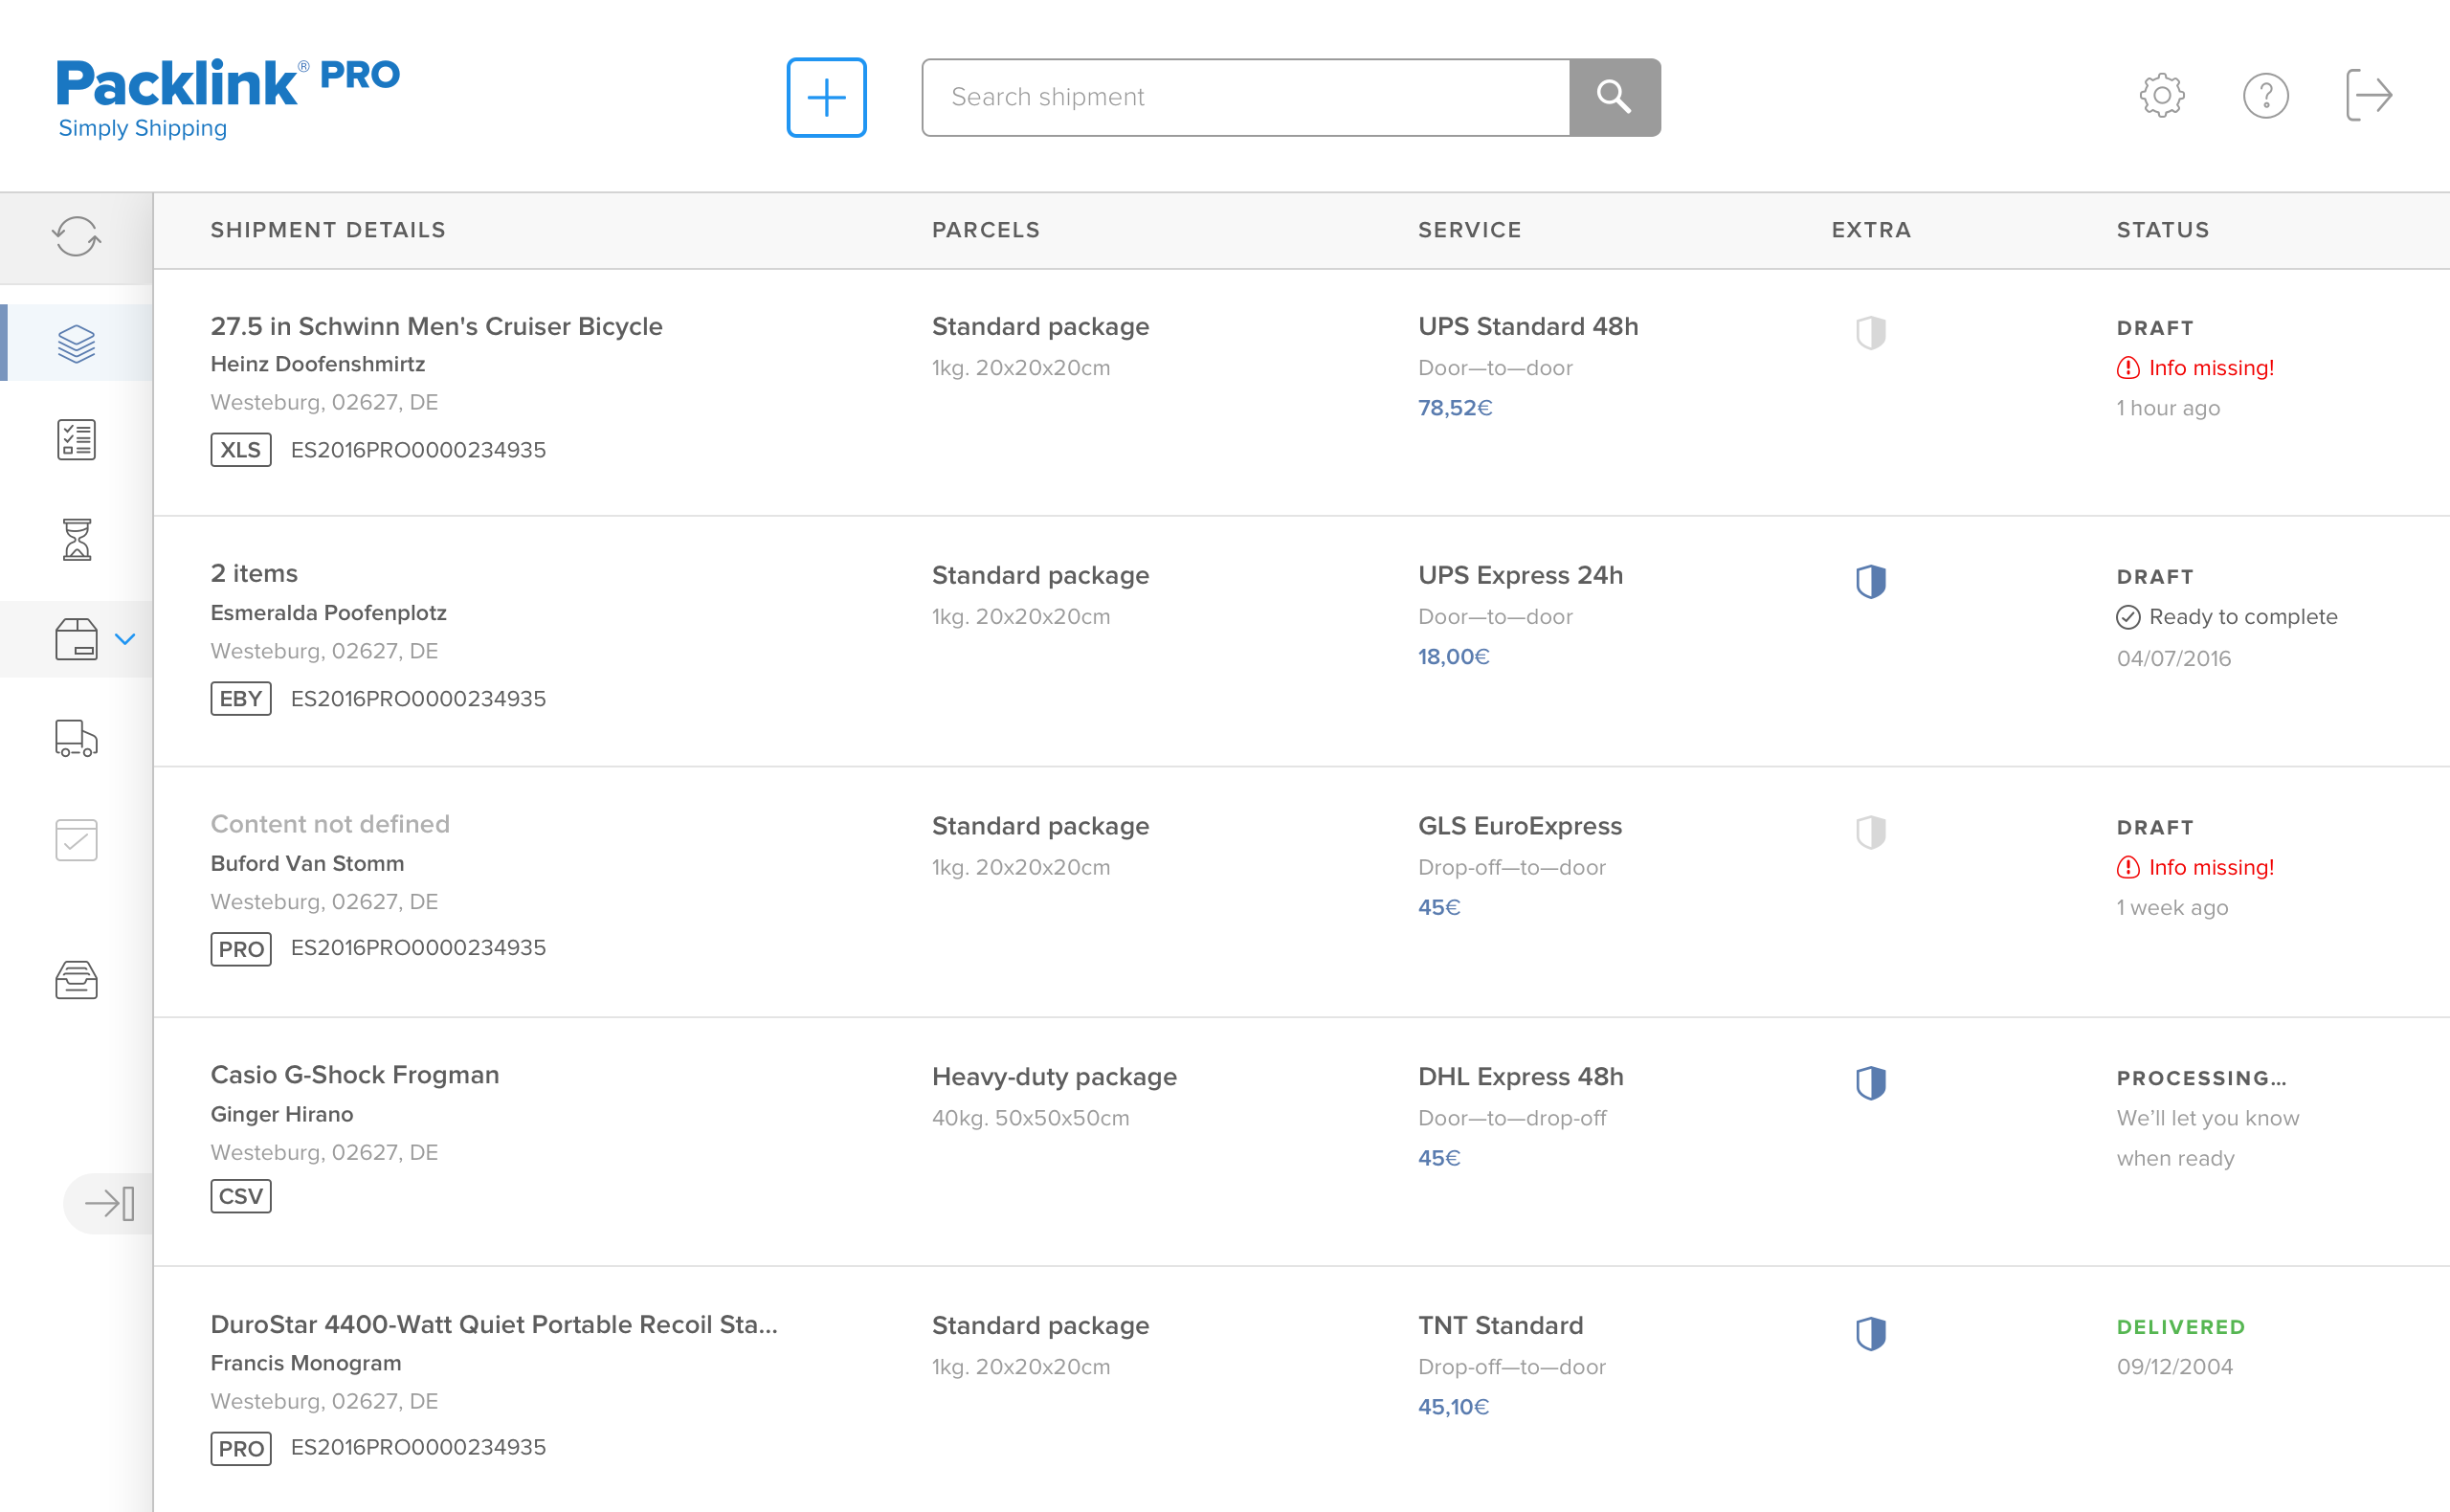
Task: Toggle insurance shield on UPS Express 24h row
Action: coord(1870,581)
